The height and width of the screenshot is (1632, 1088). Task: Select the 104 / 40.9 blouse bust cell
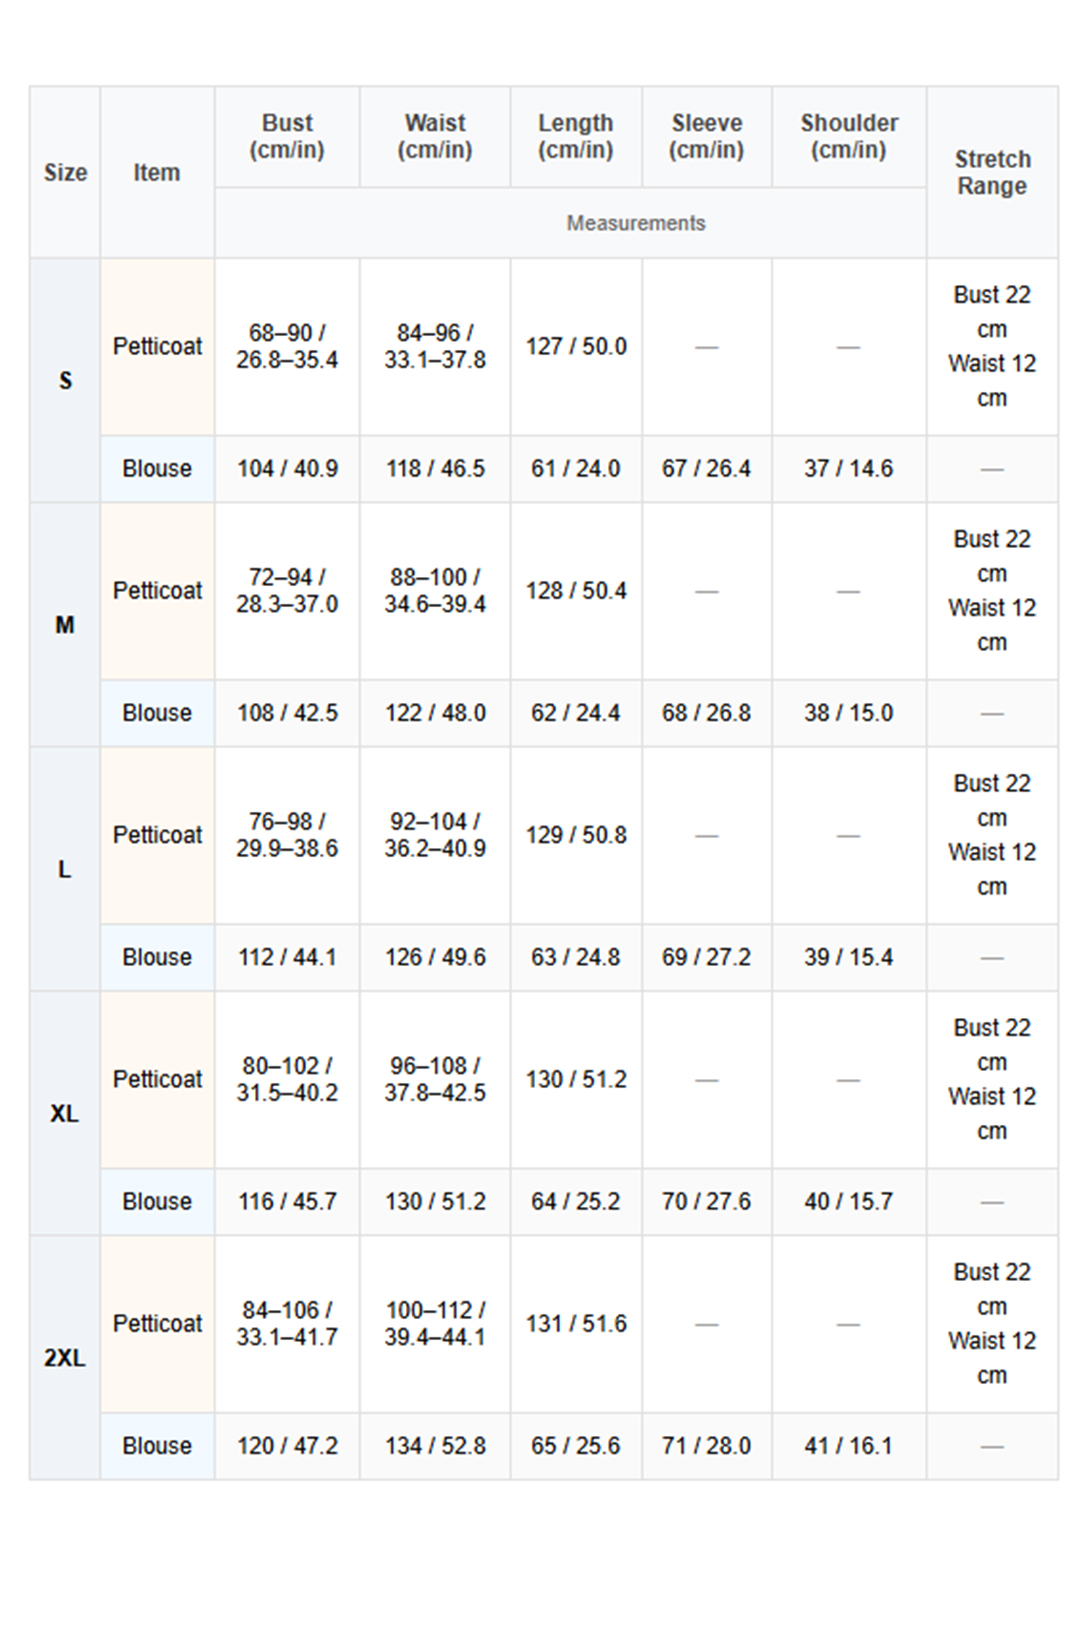[x=287, y=469]
